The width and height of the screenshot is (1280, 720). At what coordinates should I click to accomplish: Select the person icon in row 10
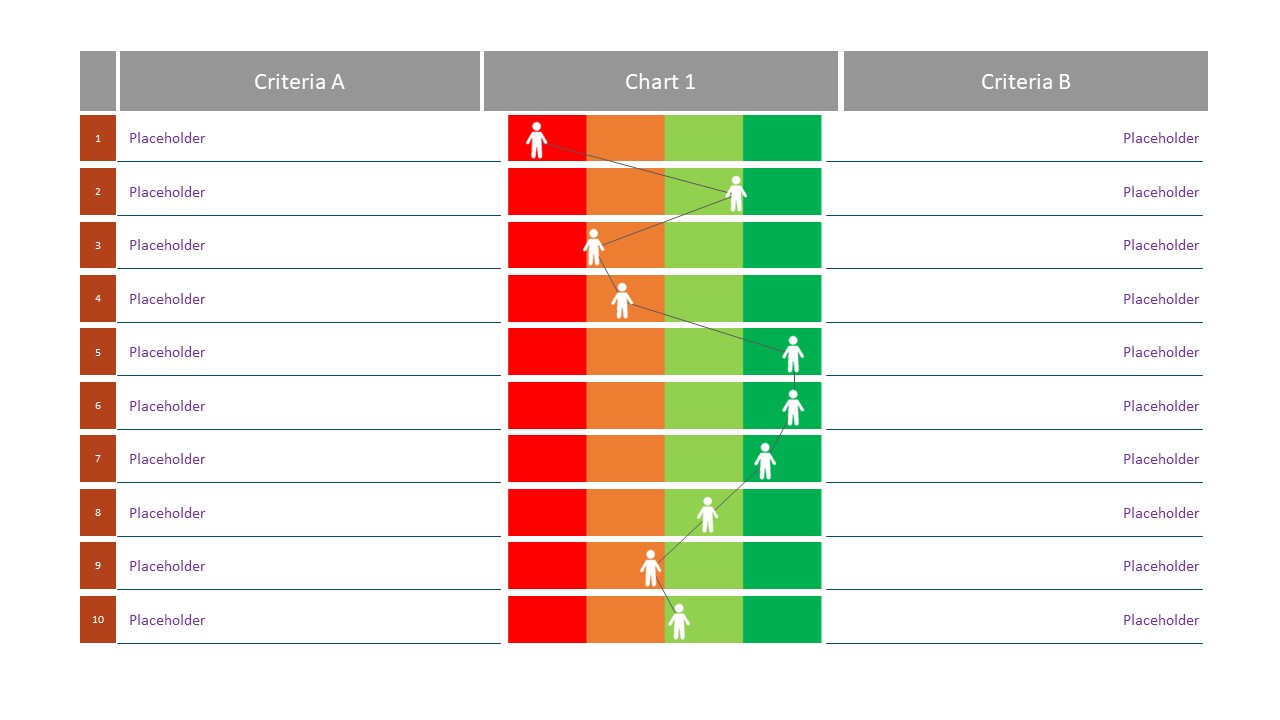tap(679, 621)
